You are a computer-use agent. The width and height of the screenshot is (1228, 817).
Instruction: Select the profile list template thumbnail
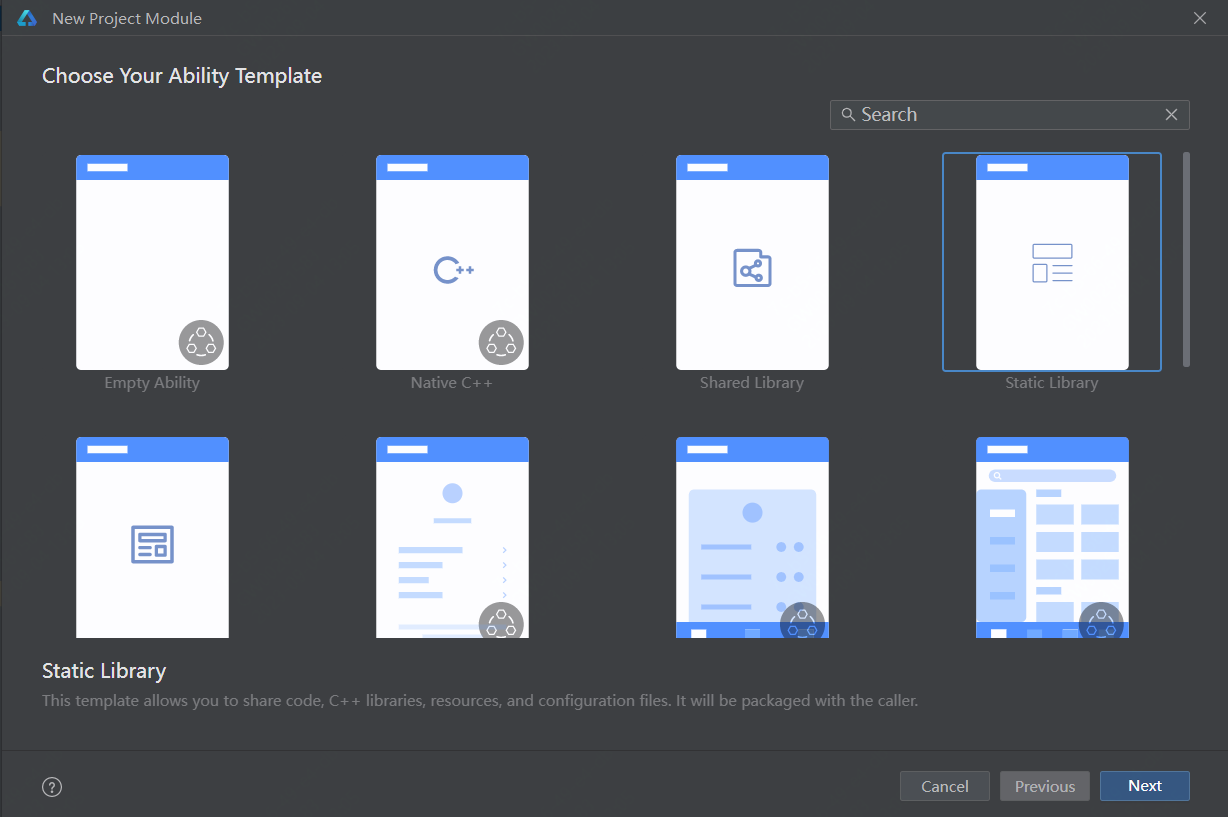[x=452, y=537]
